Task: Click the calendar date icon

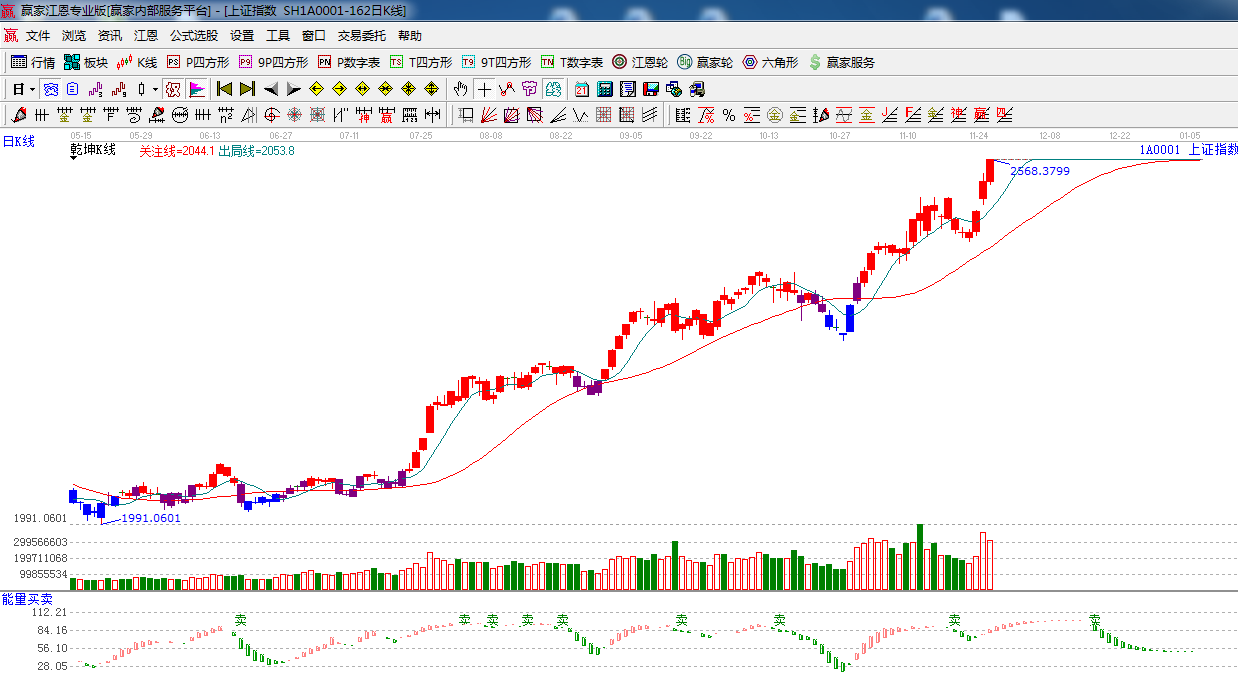Action: [581, 89]
